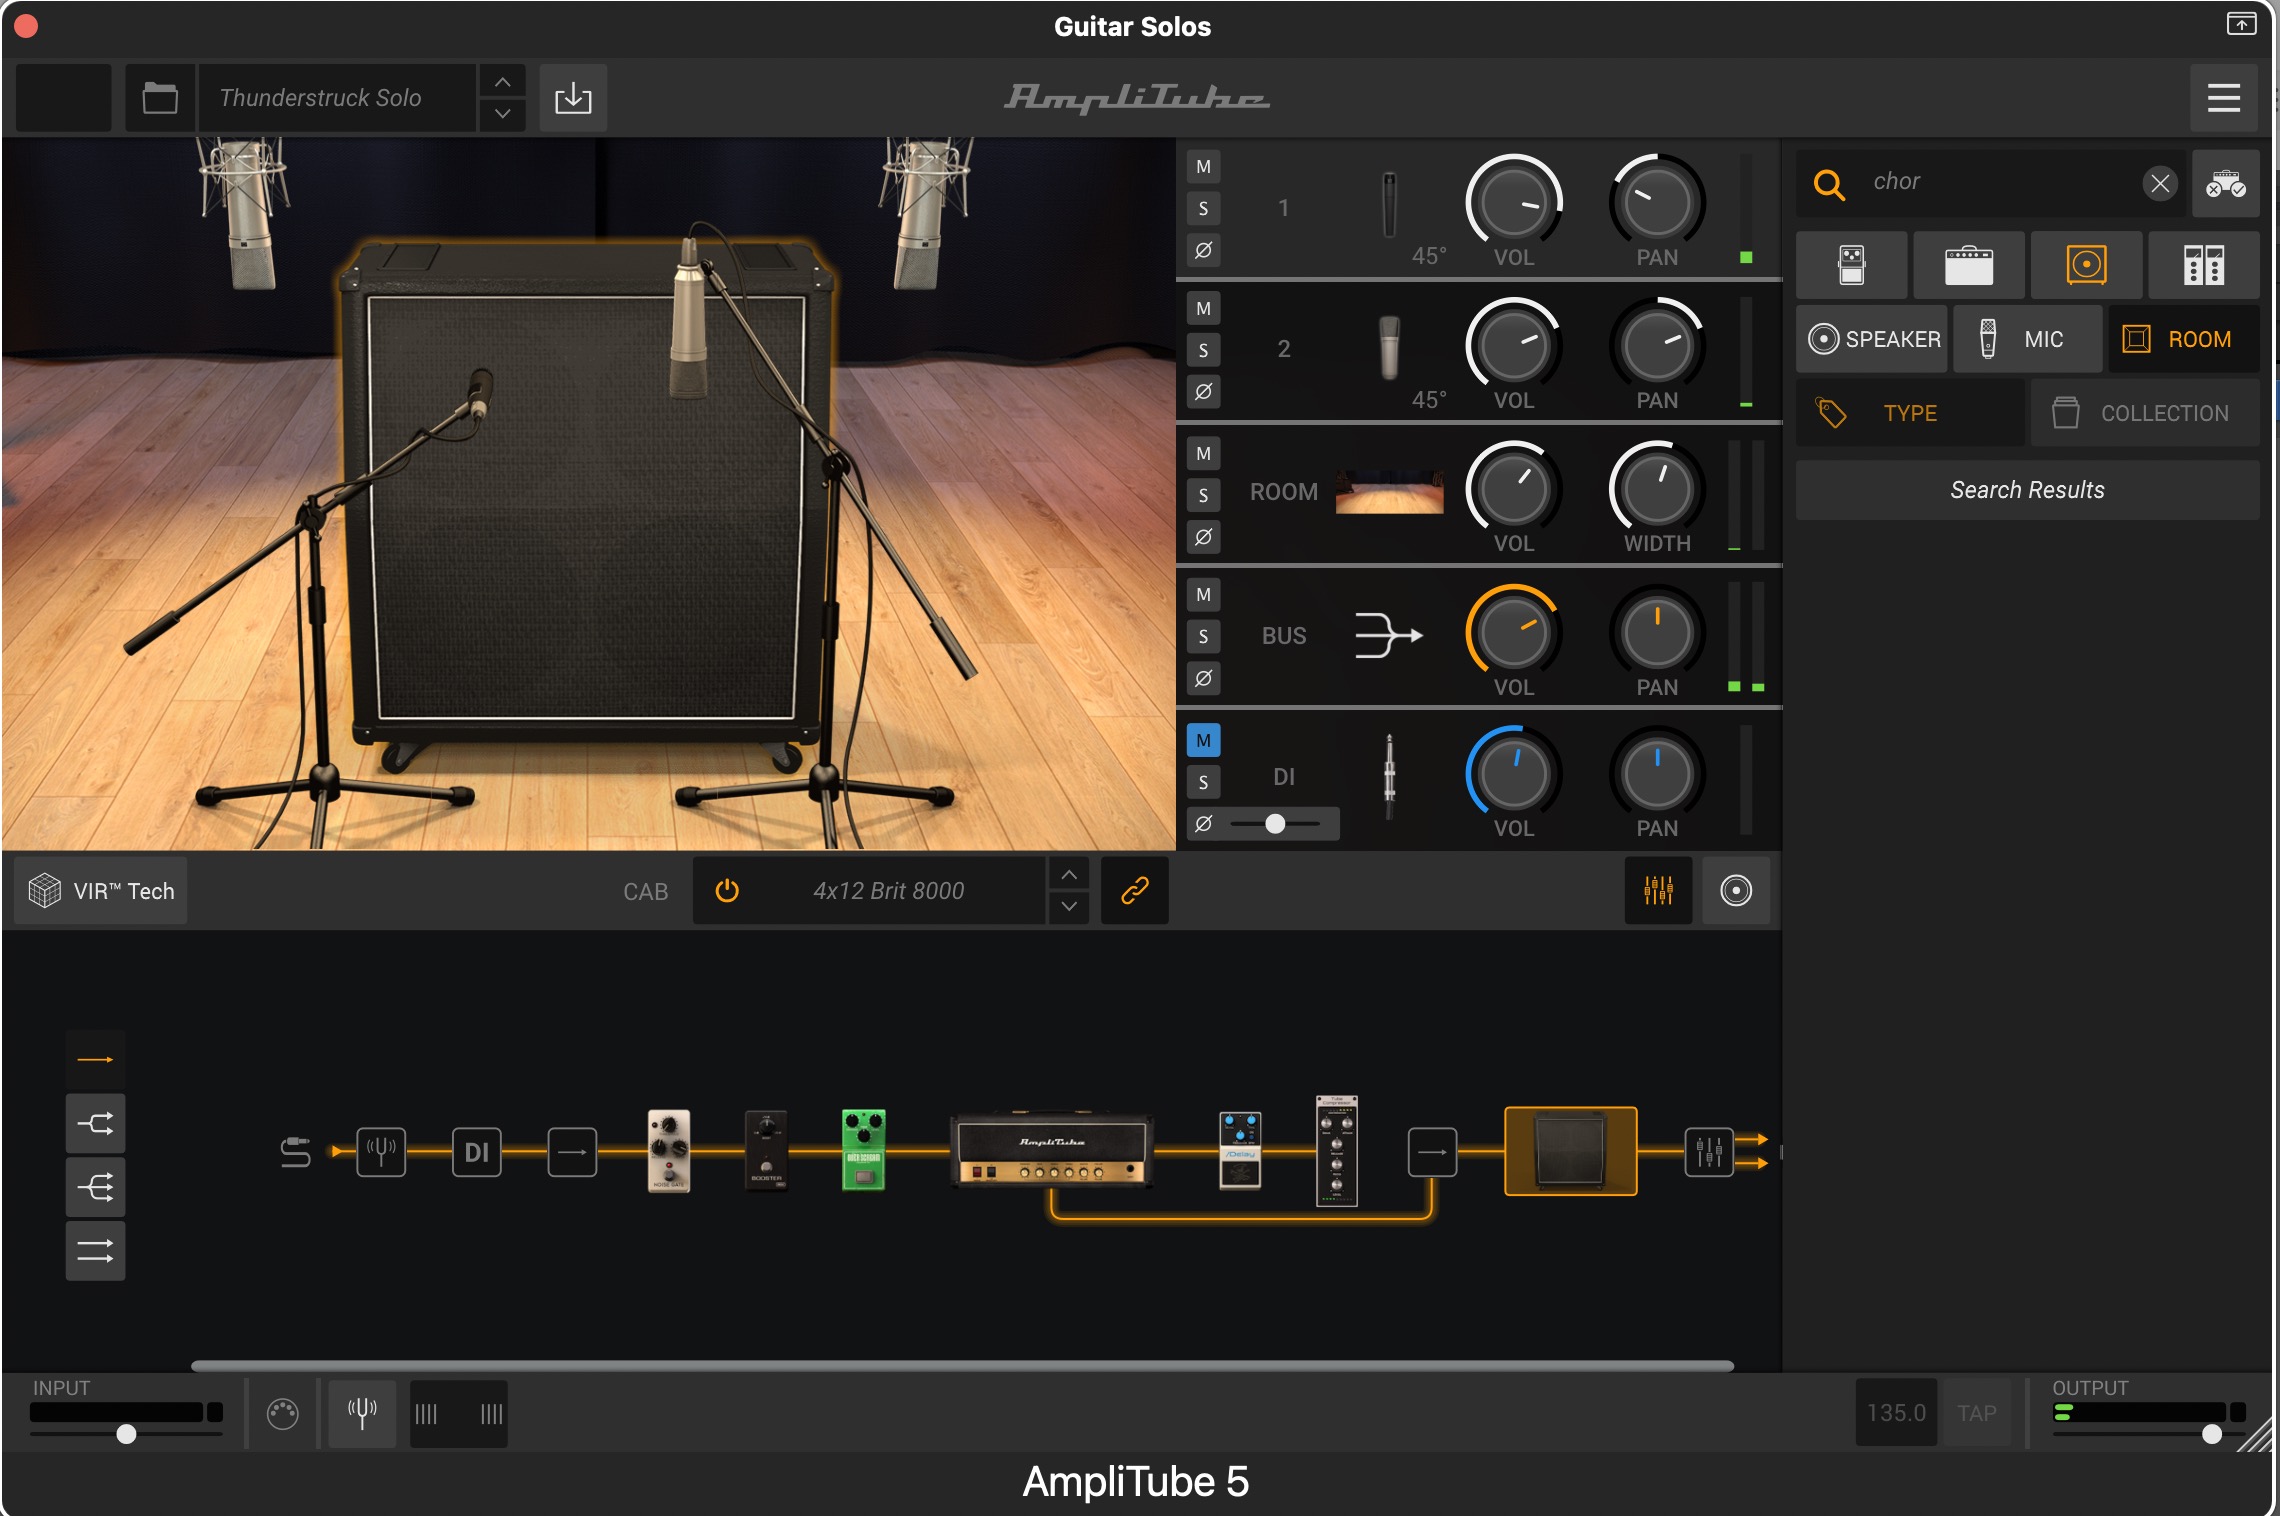Open the mixer block at chain end
Viewport: 2280px width, 1516px height.
[1709, 1152]
